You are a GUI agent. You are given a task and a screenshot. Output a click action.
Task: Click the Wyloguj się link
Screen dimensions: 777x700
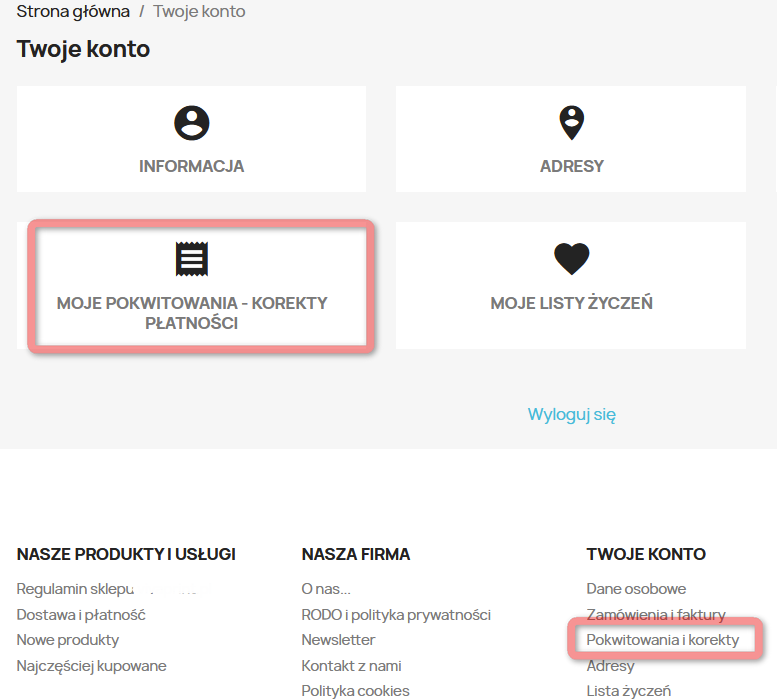pos(571,414)
